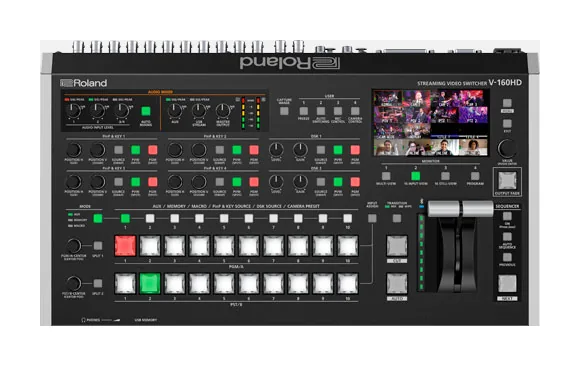
Task: Select the DSK 2 SOURCE button
Action: [321, 182]
